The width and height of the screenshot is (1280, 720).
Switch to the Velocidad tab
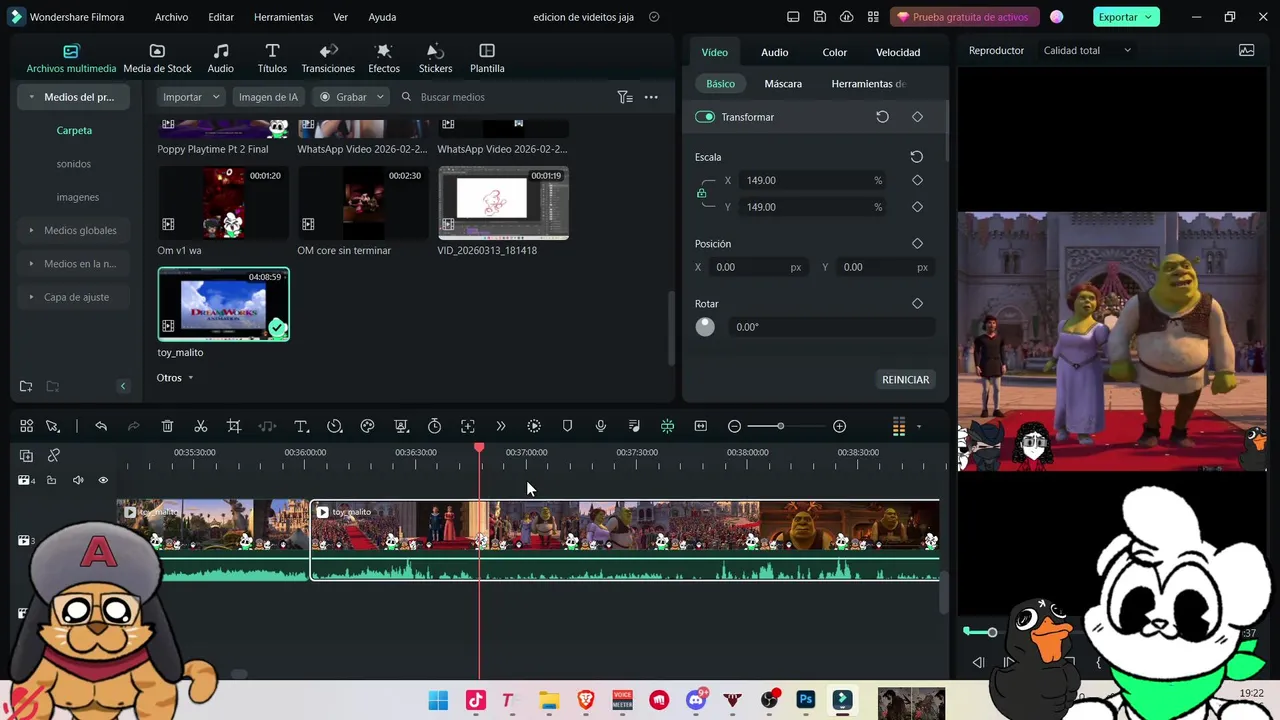898,52
